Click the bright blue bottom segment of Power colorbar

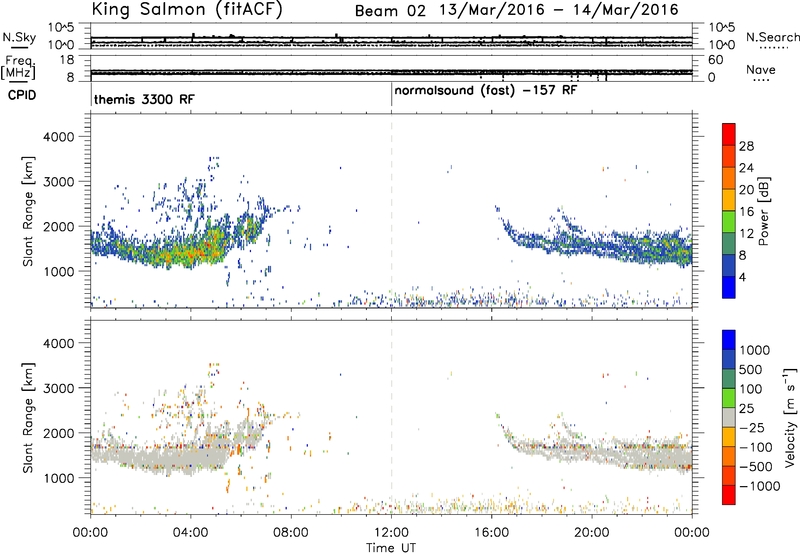pos(729,287)
